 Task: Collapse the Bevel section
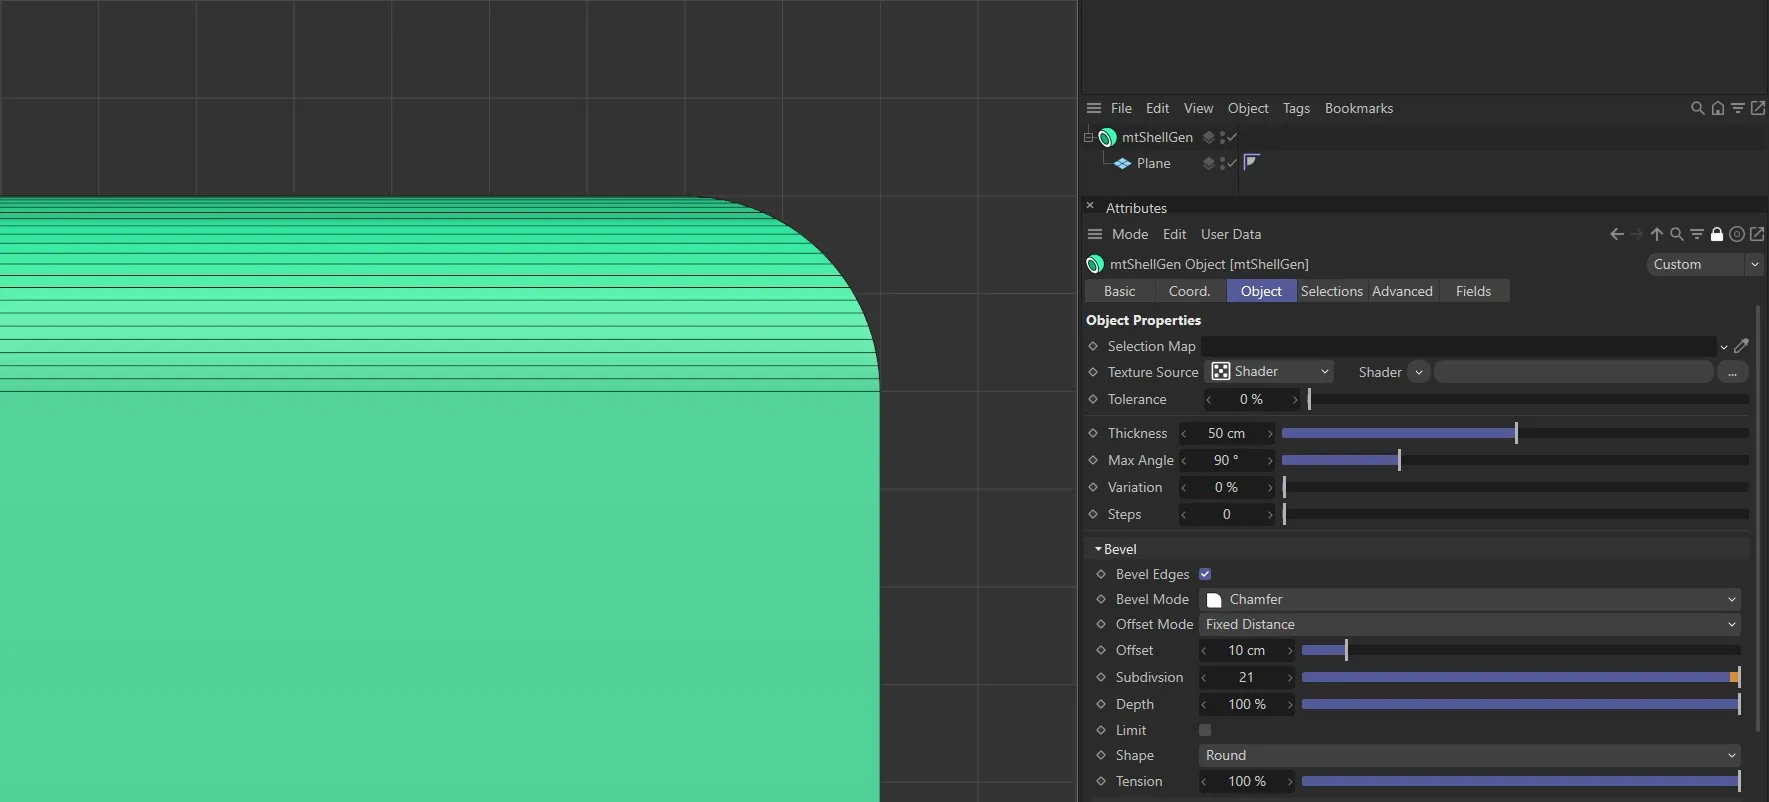pos(1098,549)
